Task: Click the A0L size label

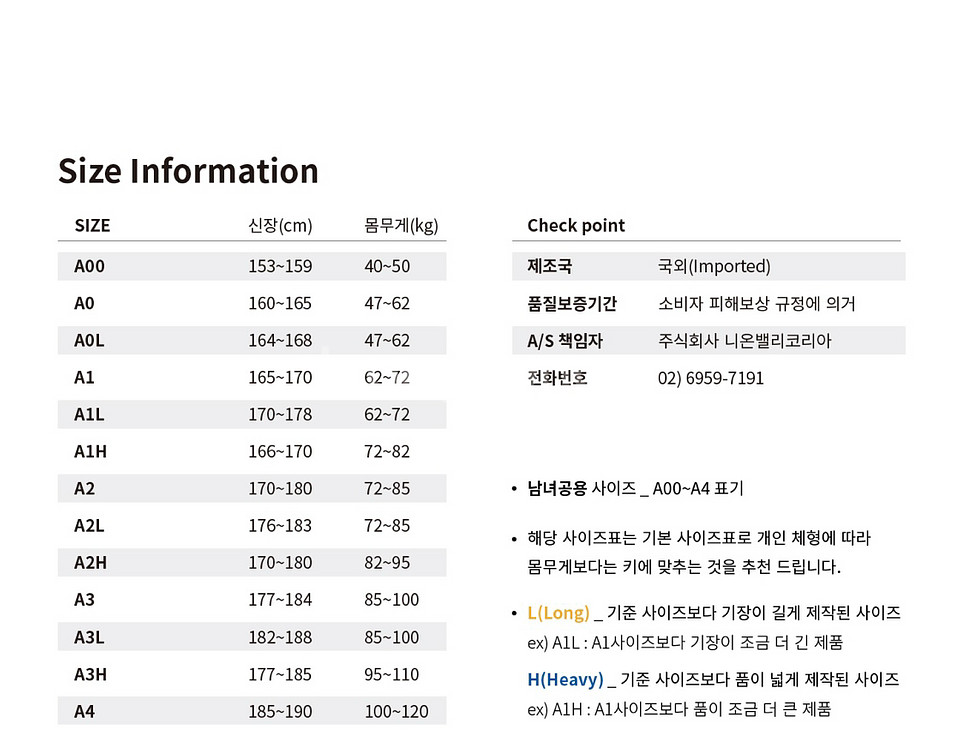Action: [89, 340]
